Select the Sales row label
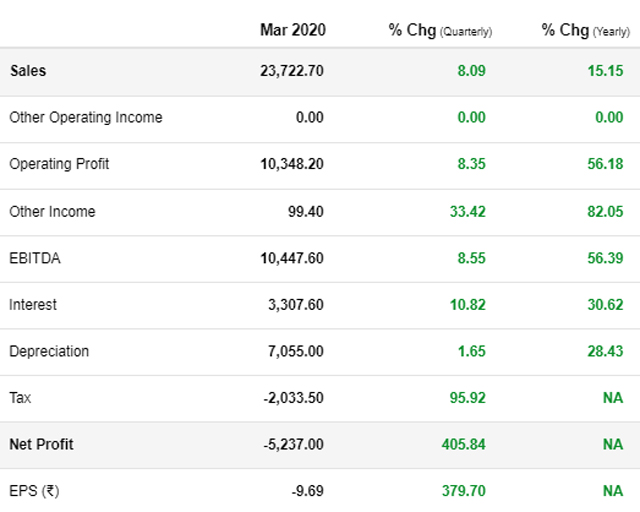Image resolution: width=640 pixels, height=512 pixels. [x=28, y=71]
